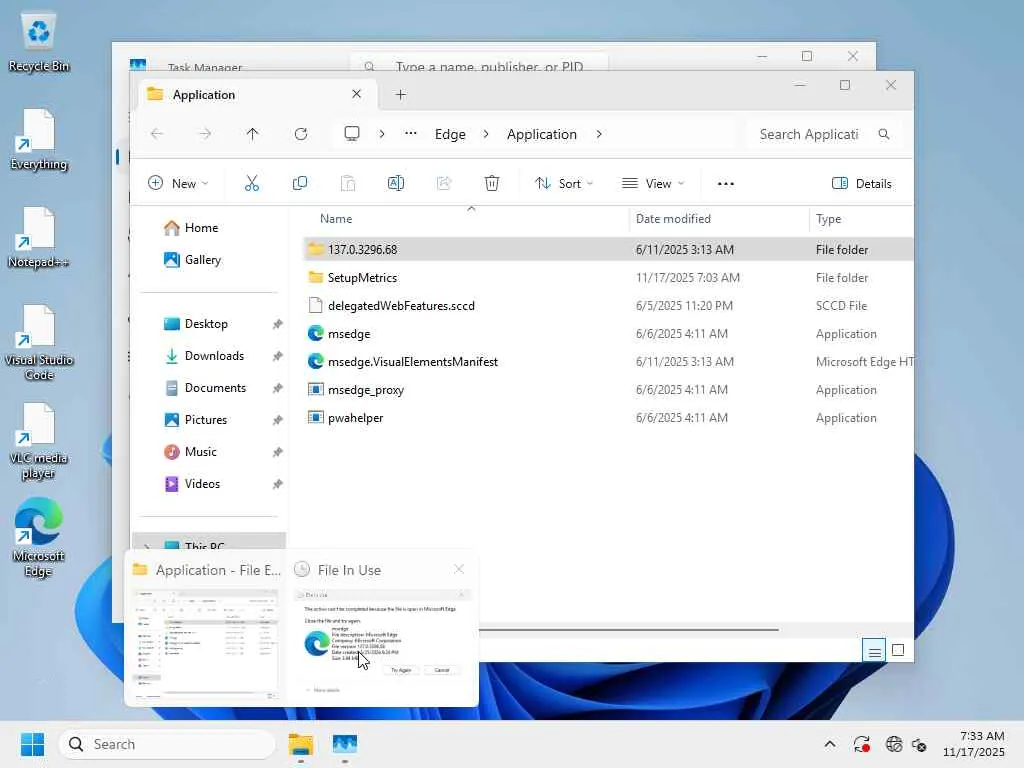Open the See more three-dot toolbar menu
The image size is (1024, 768).
[x=726, y=184]
